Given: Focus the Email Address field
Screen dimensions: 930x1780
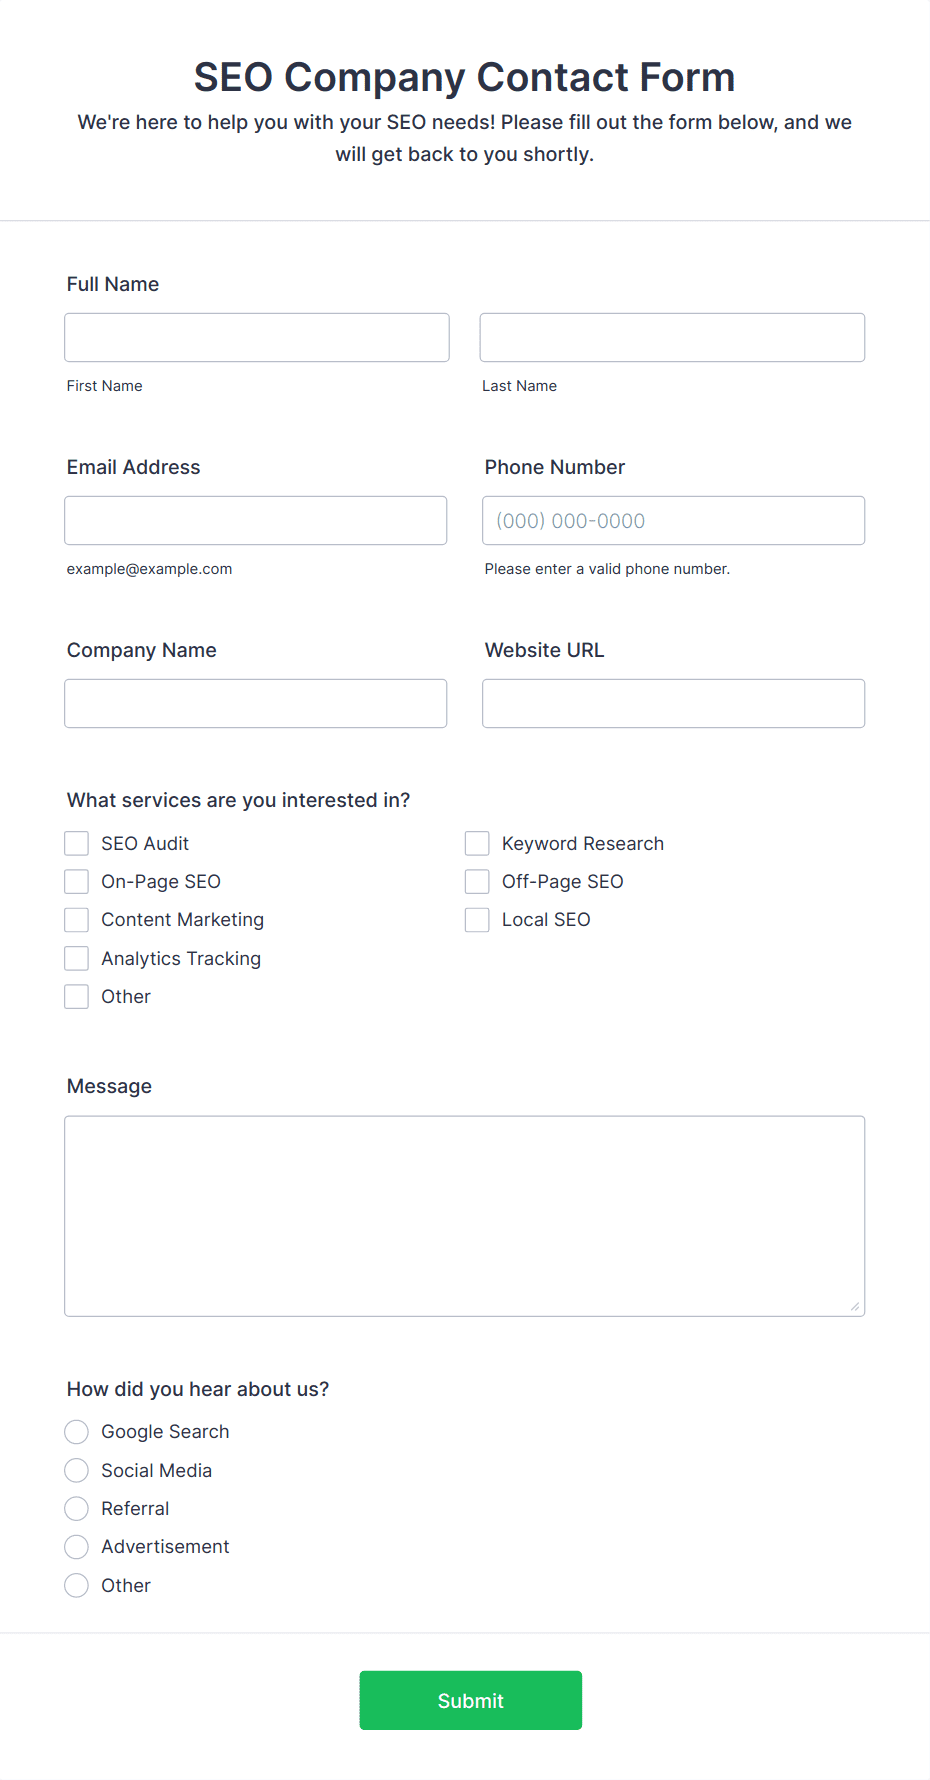Looking at the screenshot, I should 256,521.
